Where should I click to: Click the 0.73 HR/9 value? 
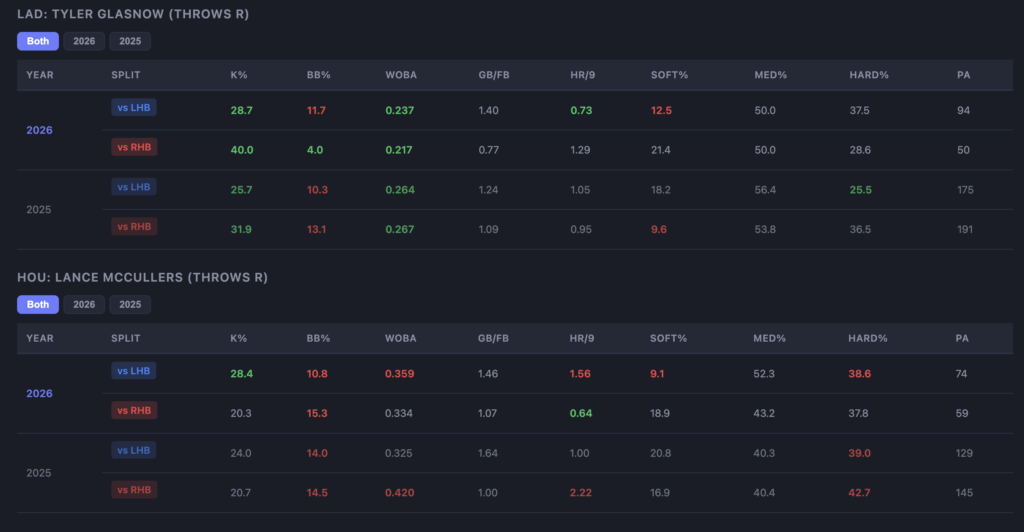pyautogui.click(x=581, y=110)
